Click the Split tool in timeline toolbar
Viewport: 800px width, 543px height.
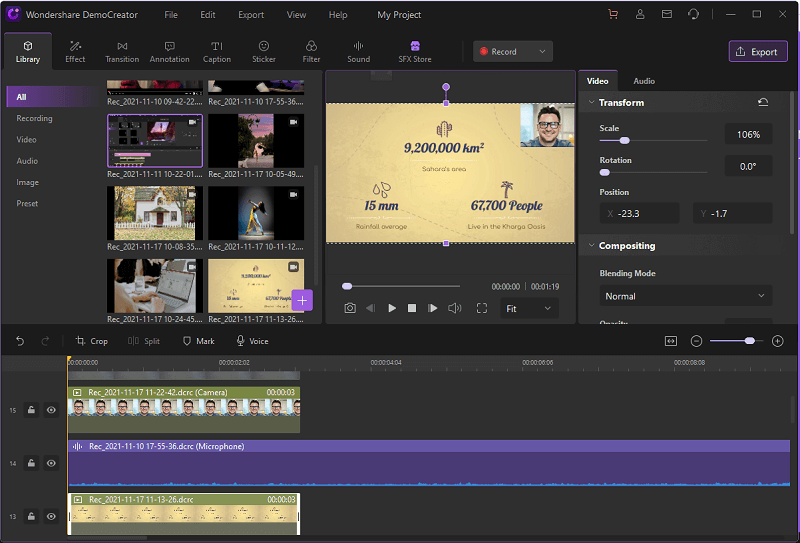(144, 341)
